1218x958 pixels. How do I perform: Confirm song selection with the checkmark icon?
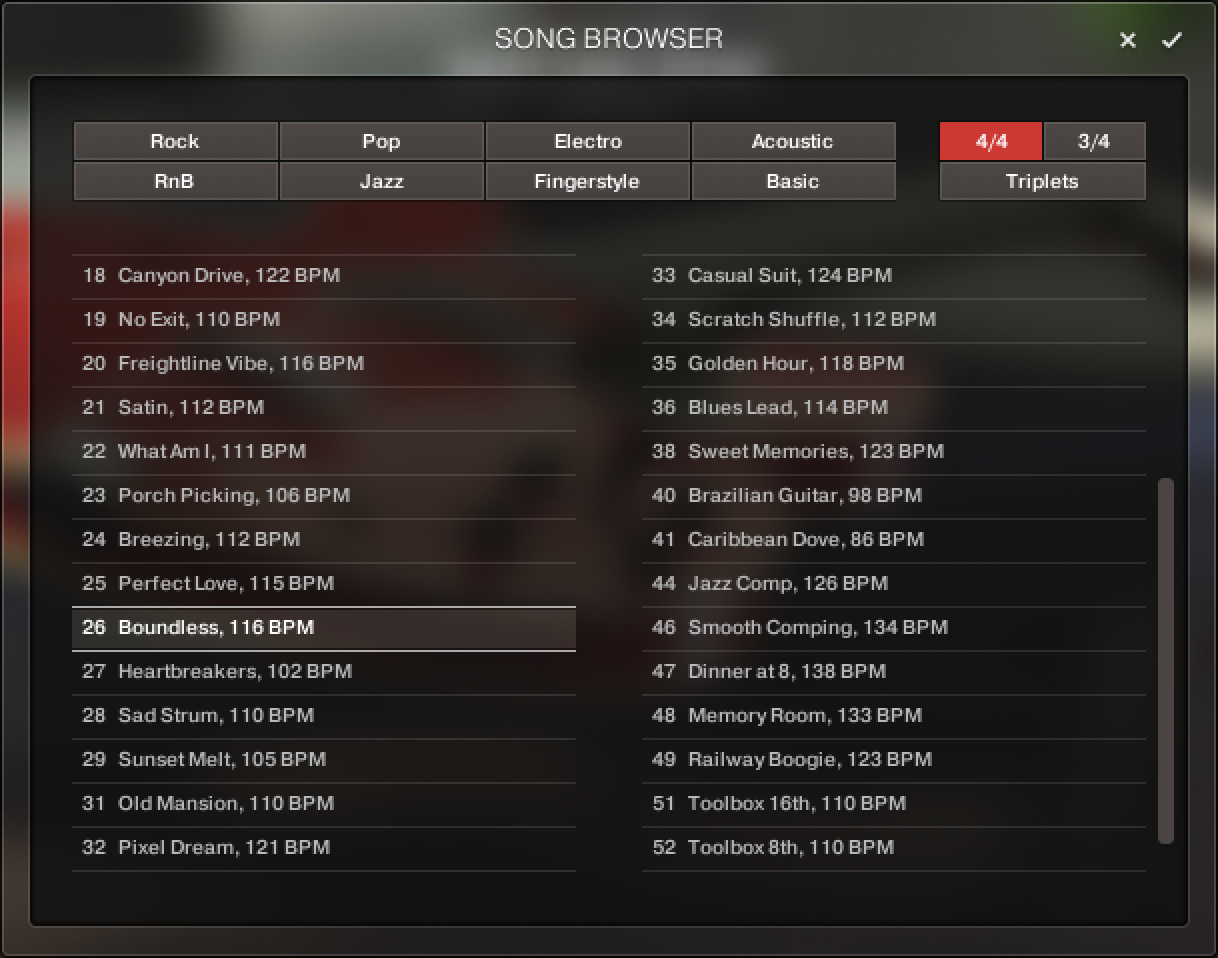1170,40
